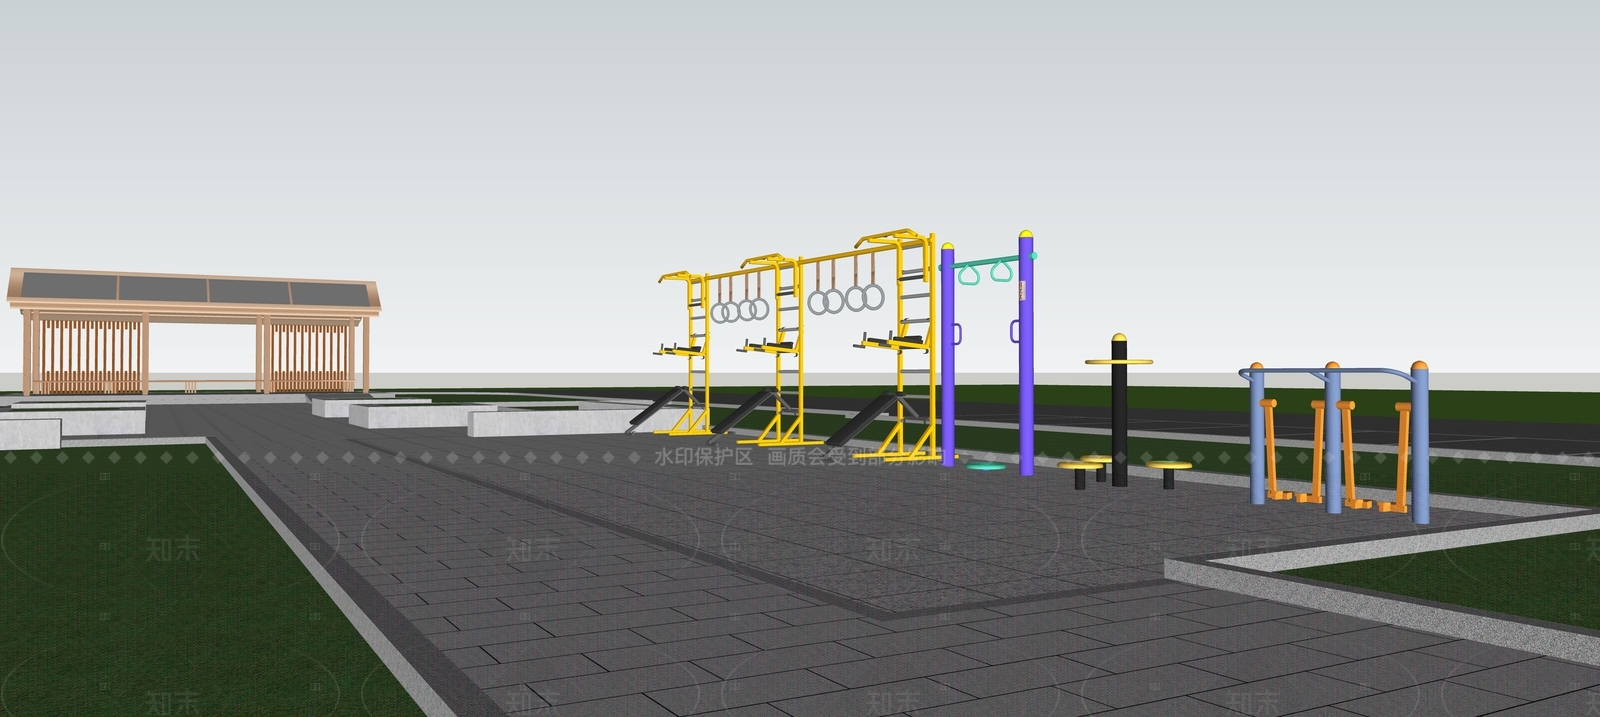
Task: Select the black post with yellow disc top
Action: click(1119, 410)
